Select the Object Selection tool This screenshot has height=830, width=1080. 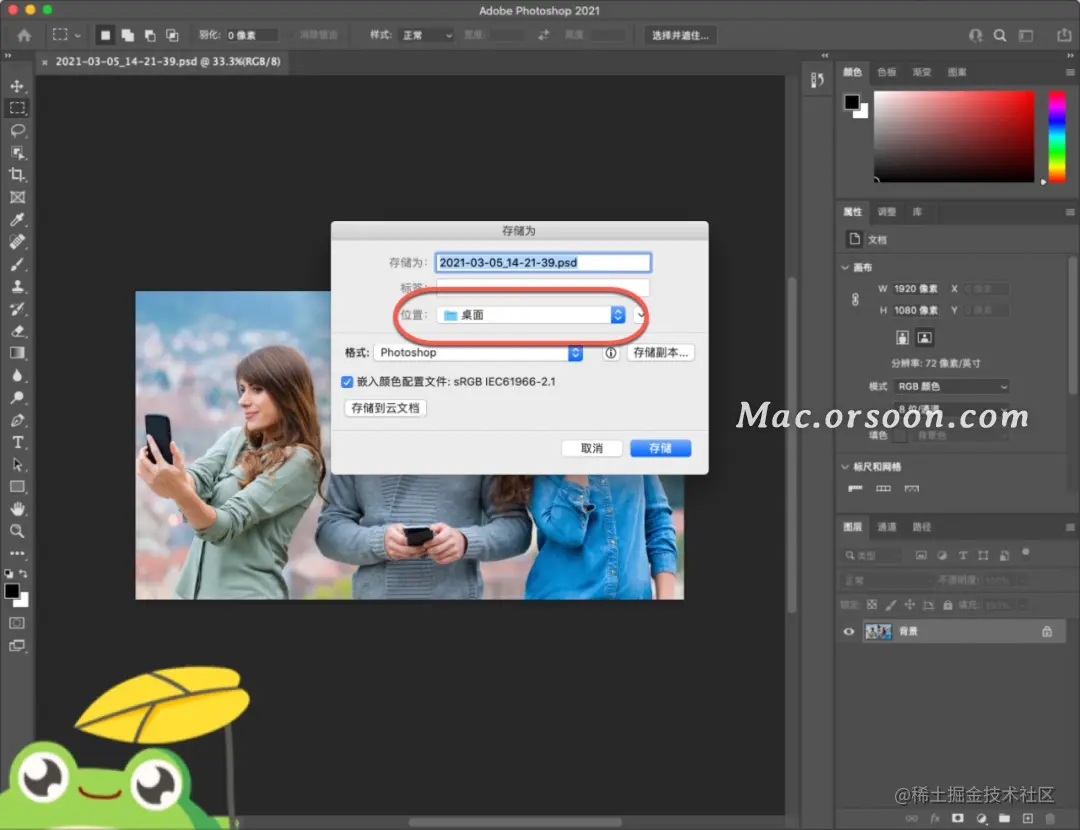[17, 153]
